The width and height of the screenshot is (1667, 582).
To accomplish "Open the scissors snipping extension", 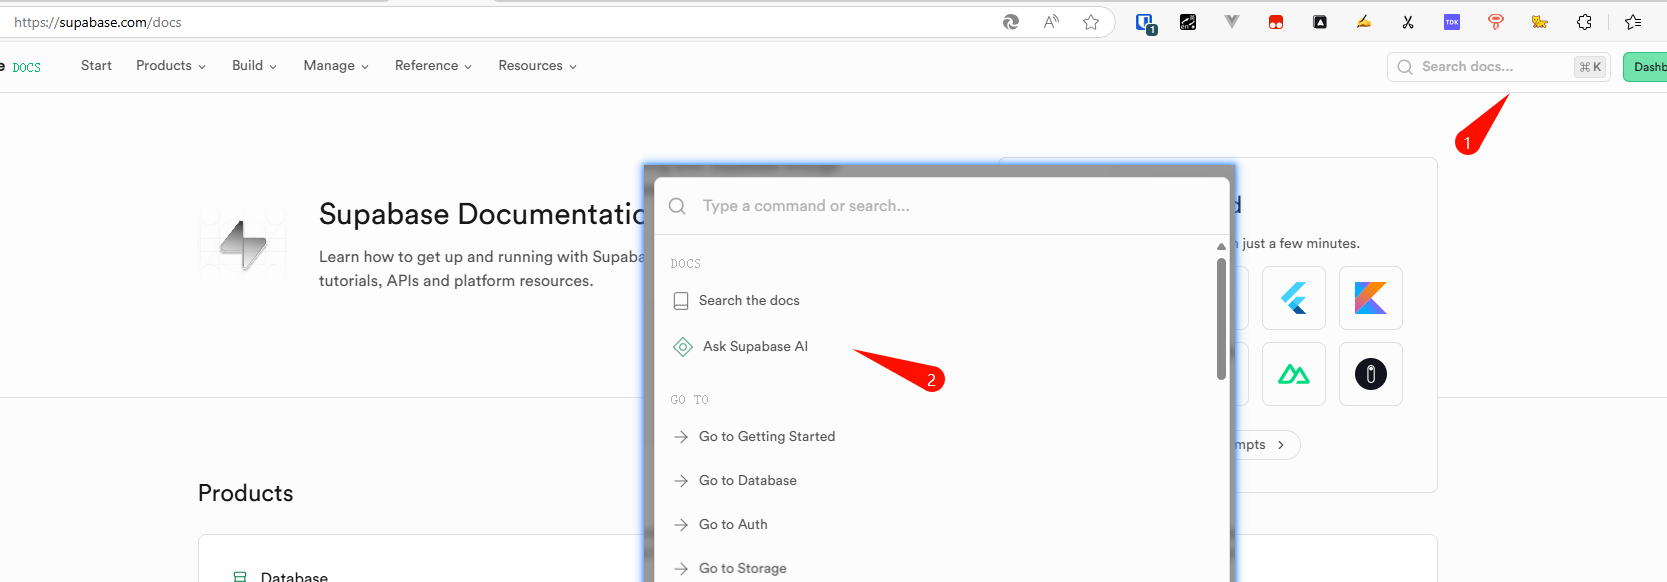I will pos(1408,22).
